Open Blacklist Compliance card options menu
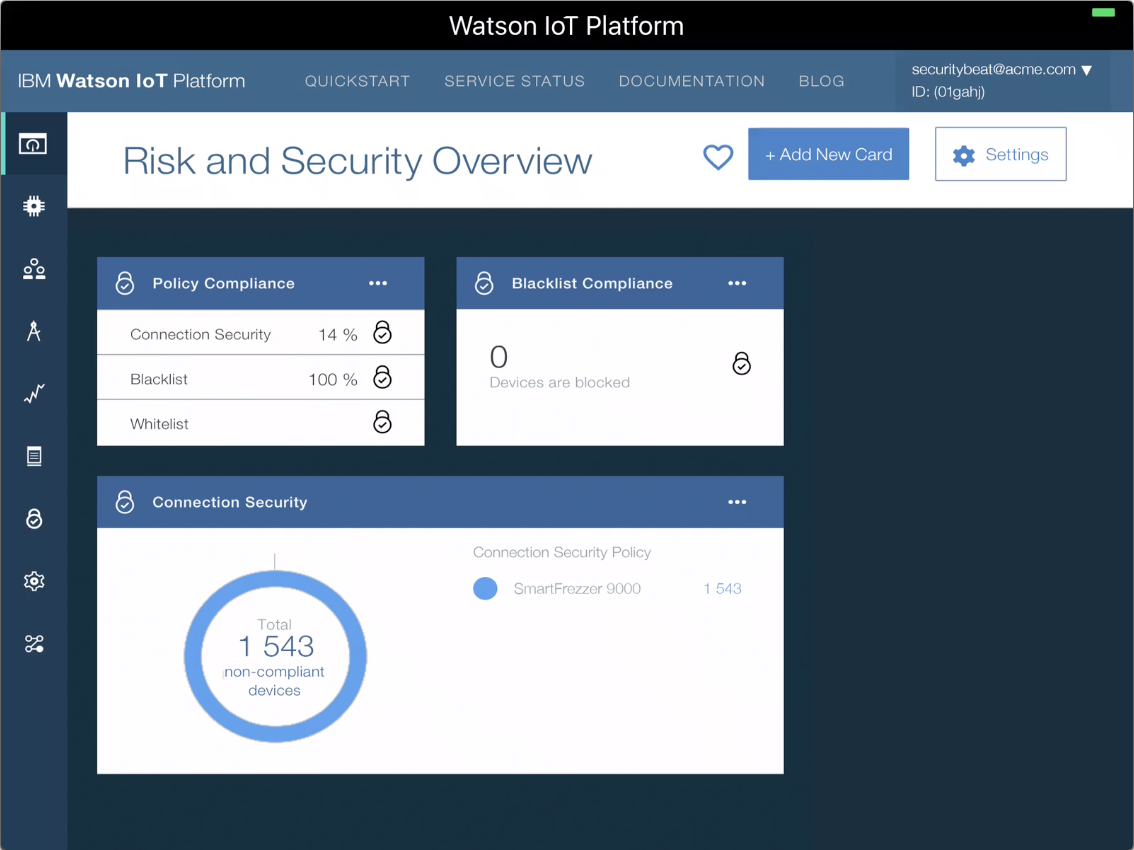 (737, 283)
